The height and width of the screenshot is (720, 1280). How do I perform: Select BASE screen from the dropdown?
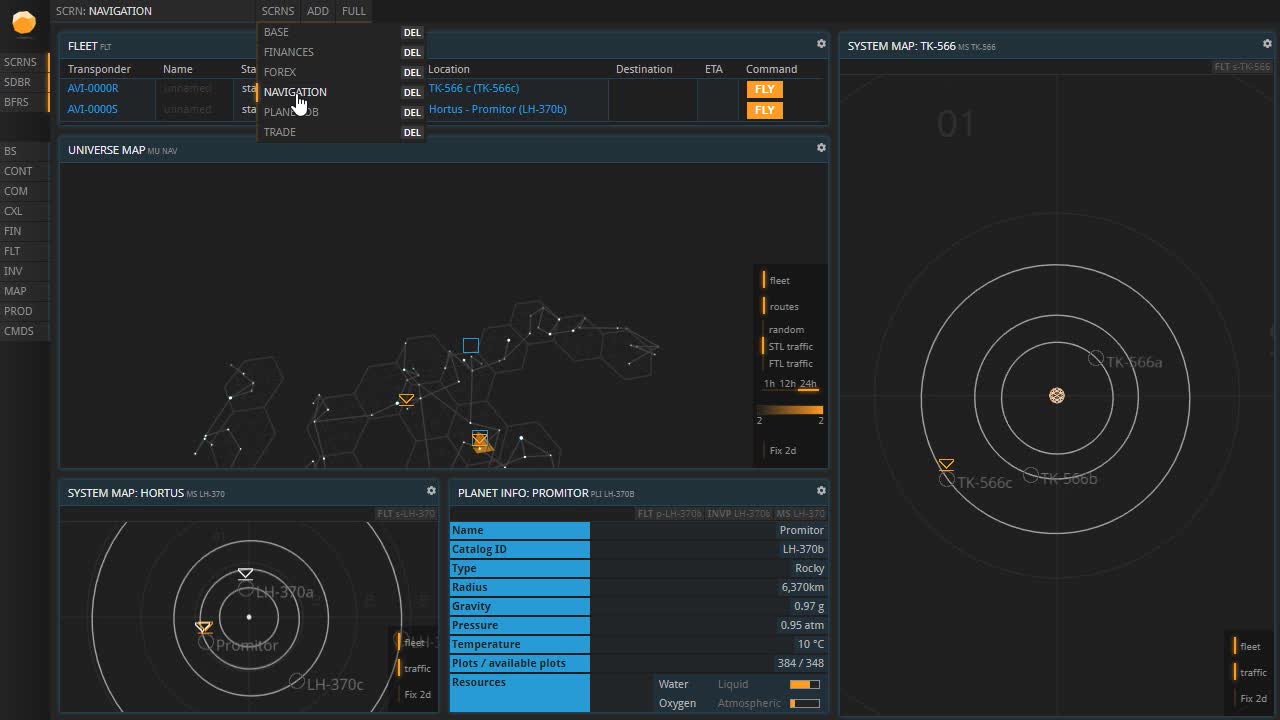click(x=276, y=32)
